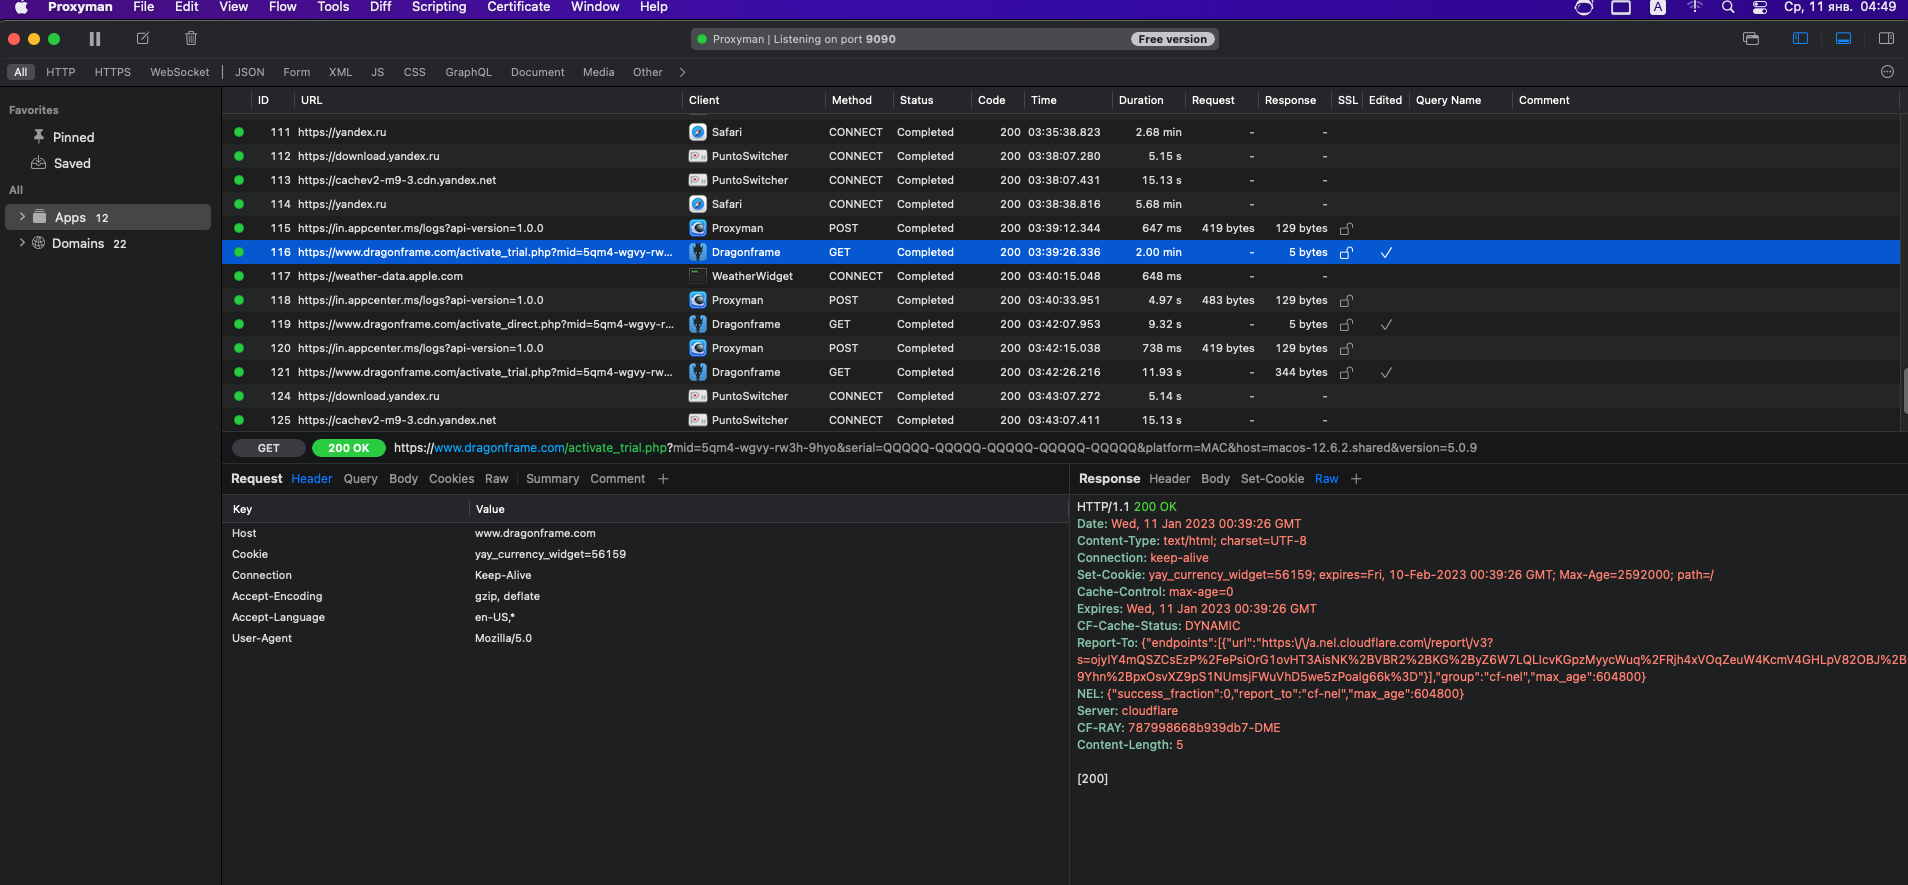Expand the Domains group
This screenshot has width=1908, height=885.
[x=22, y=243]
